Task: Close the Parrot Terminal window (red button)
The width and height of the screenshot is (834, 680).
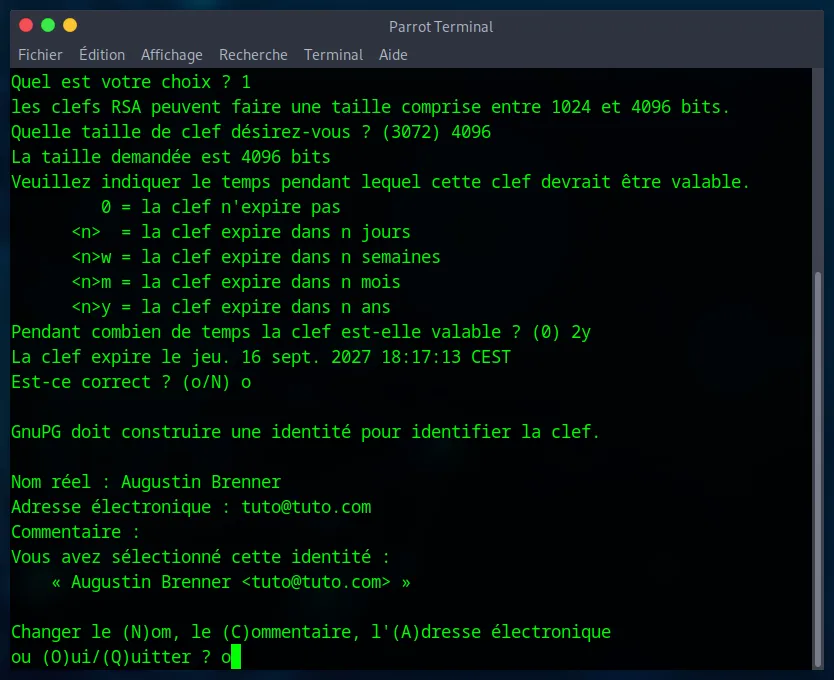Action: [x=26, y=25]
